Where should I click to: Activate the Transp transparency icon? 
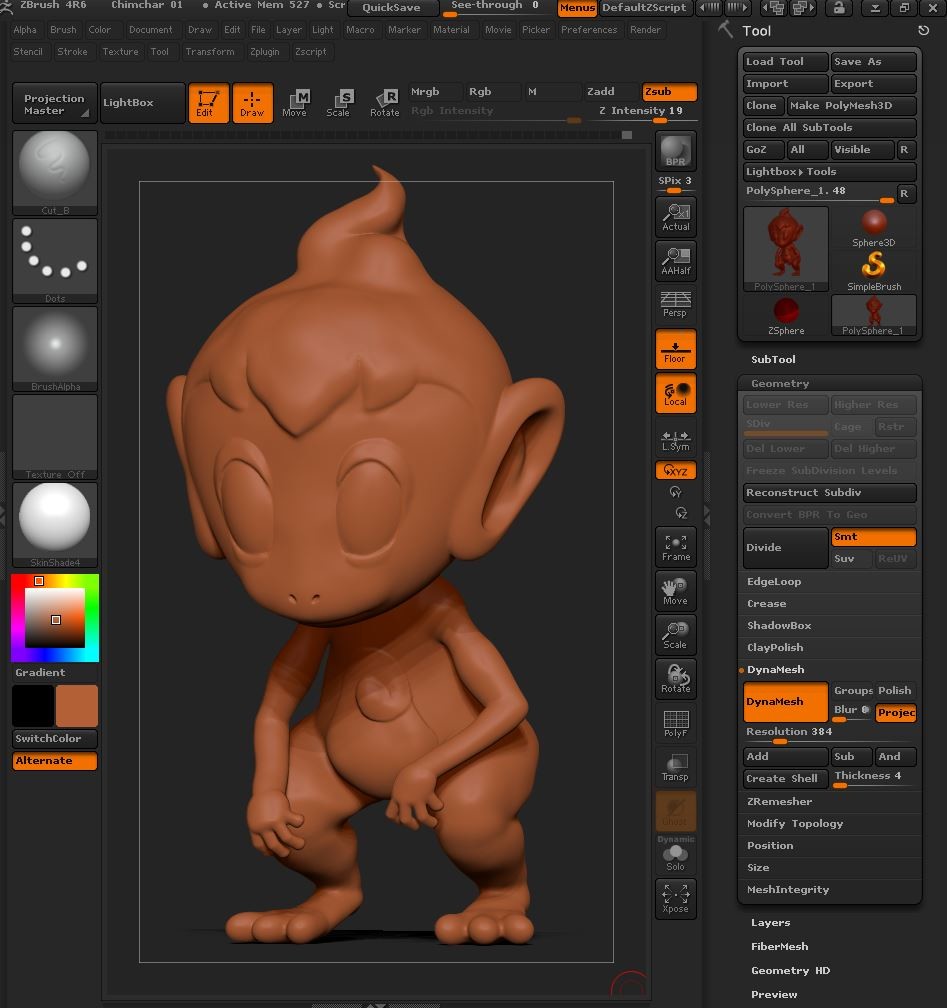pyautogui.click(x=675, y=767)
